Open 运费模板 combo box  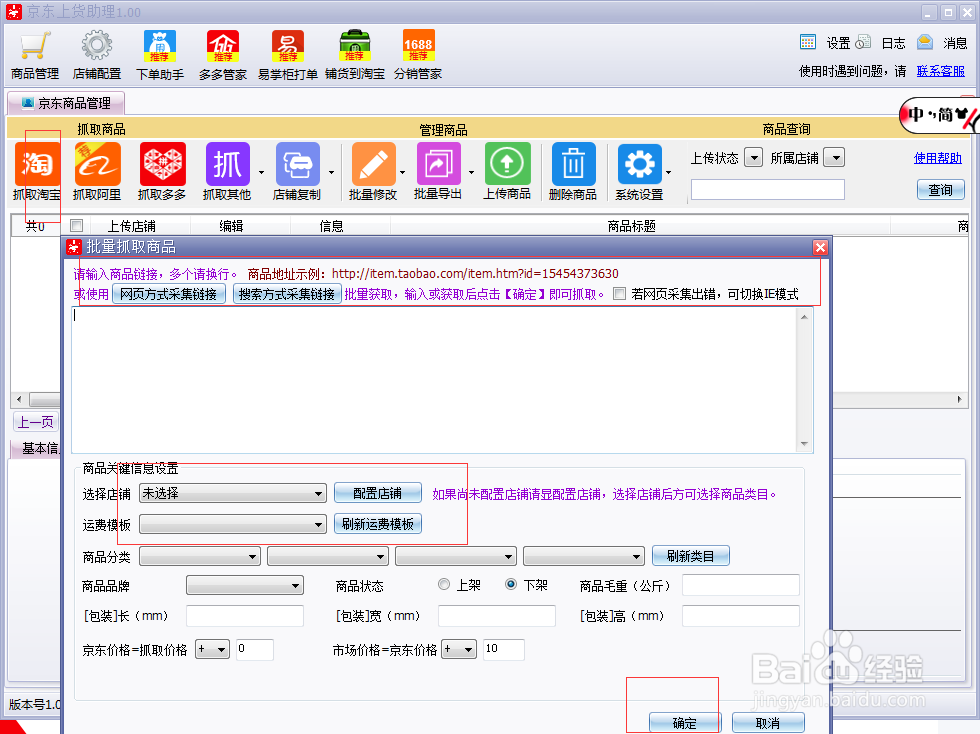tap(232, 524)
